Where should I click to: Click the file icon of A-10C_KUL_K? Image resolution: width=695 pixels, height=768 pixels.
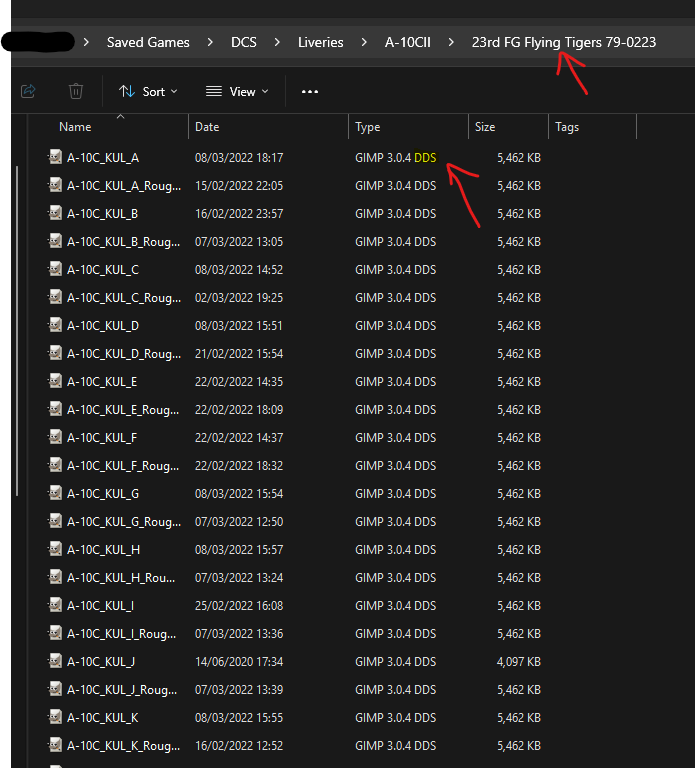point(55,717)
